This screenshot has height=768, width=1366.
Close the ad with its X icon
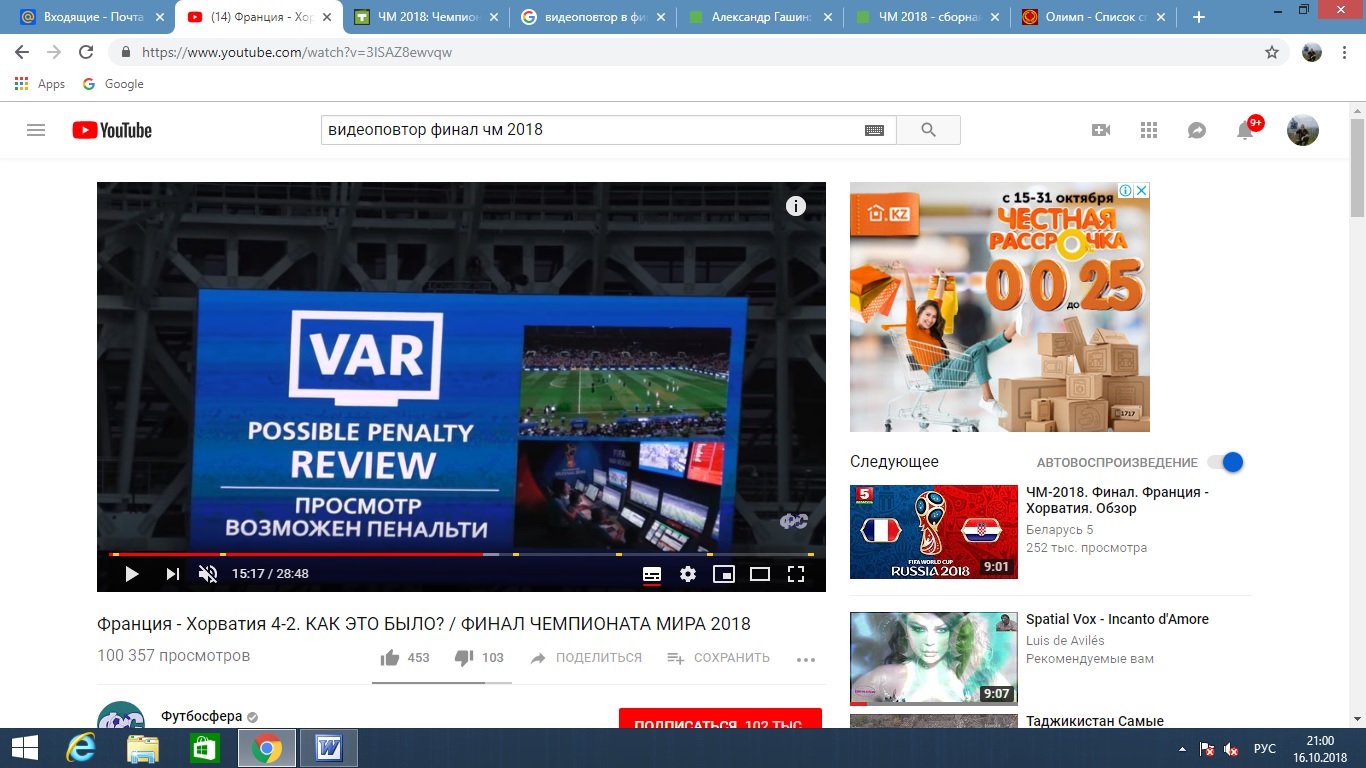tap(1142, 190)
